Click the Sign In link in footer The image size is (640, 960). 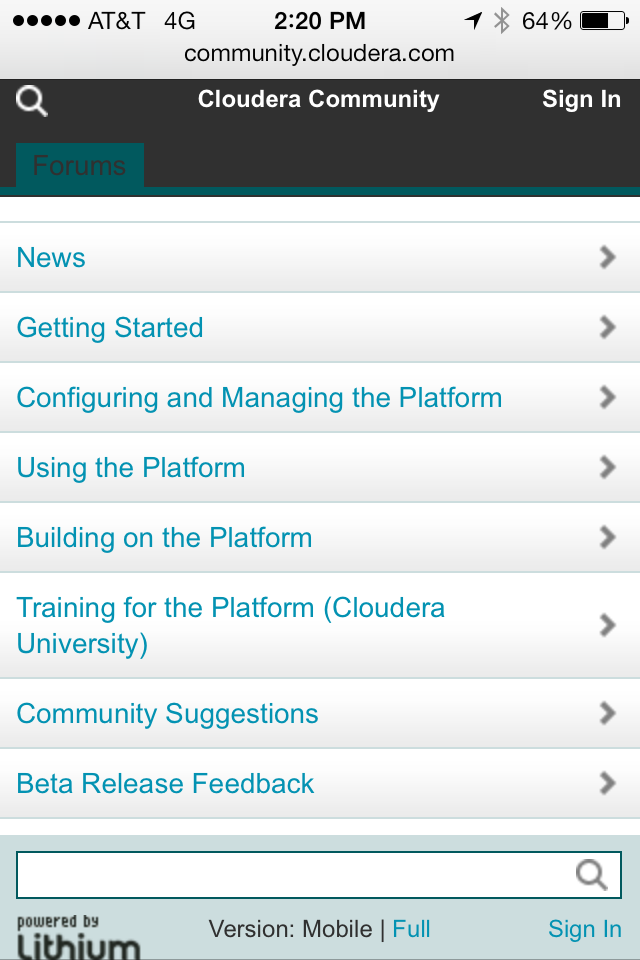pos(584,930)
